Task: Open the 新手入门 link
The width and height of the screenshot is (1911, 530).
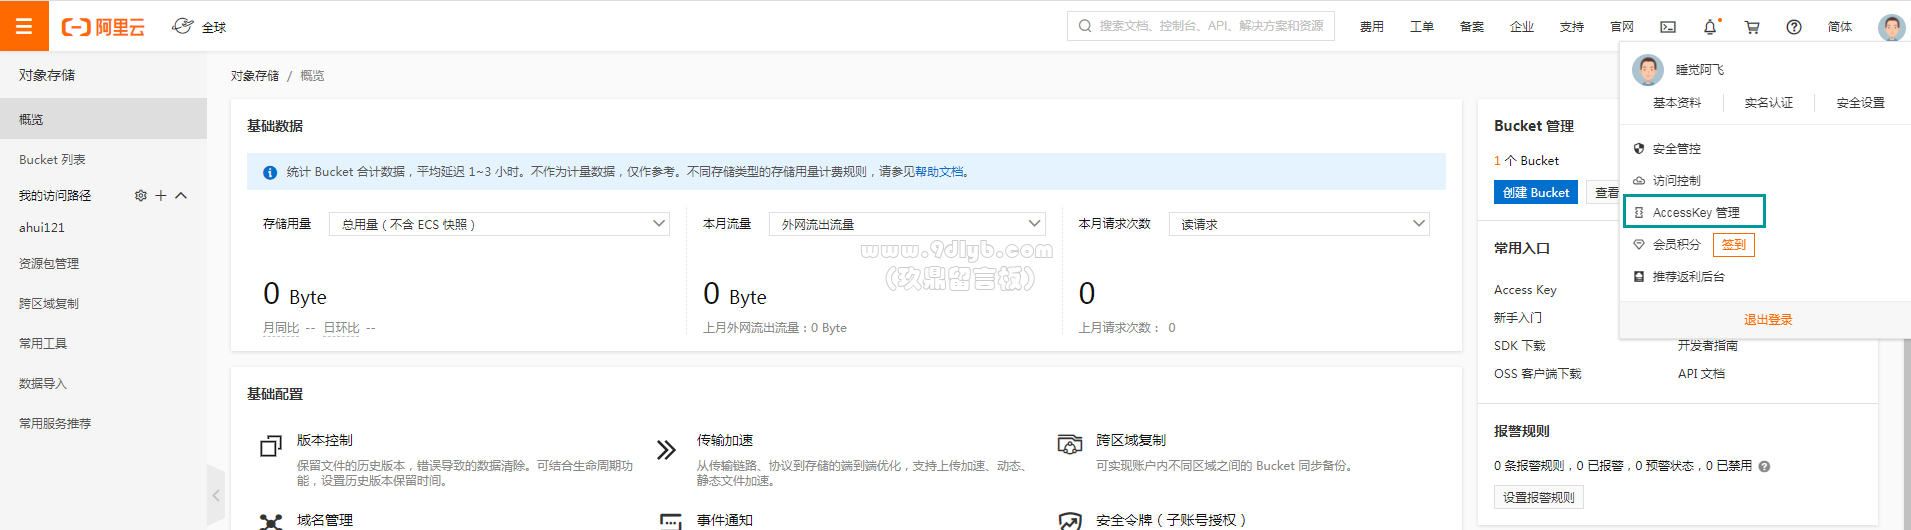Action: point(1518,318)
